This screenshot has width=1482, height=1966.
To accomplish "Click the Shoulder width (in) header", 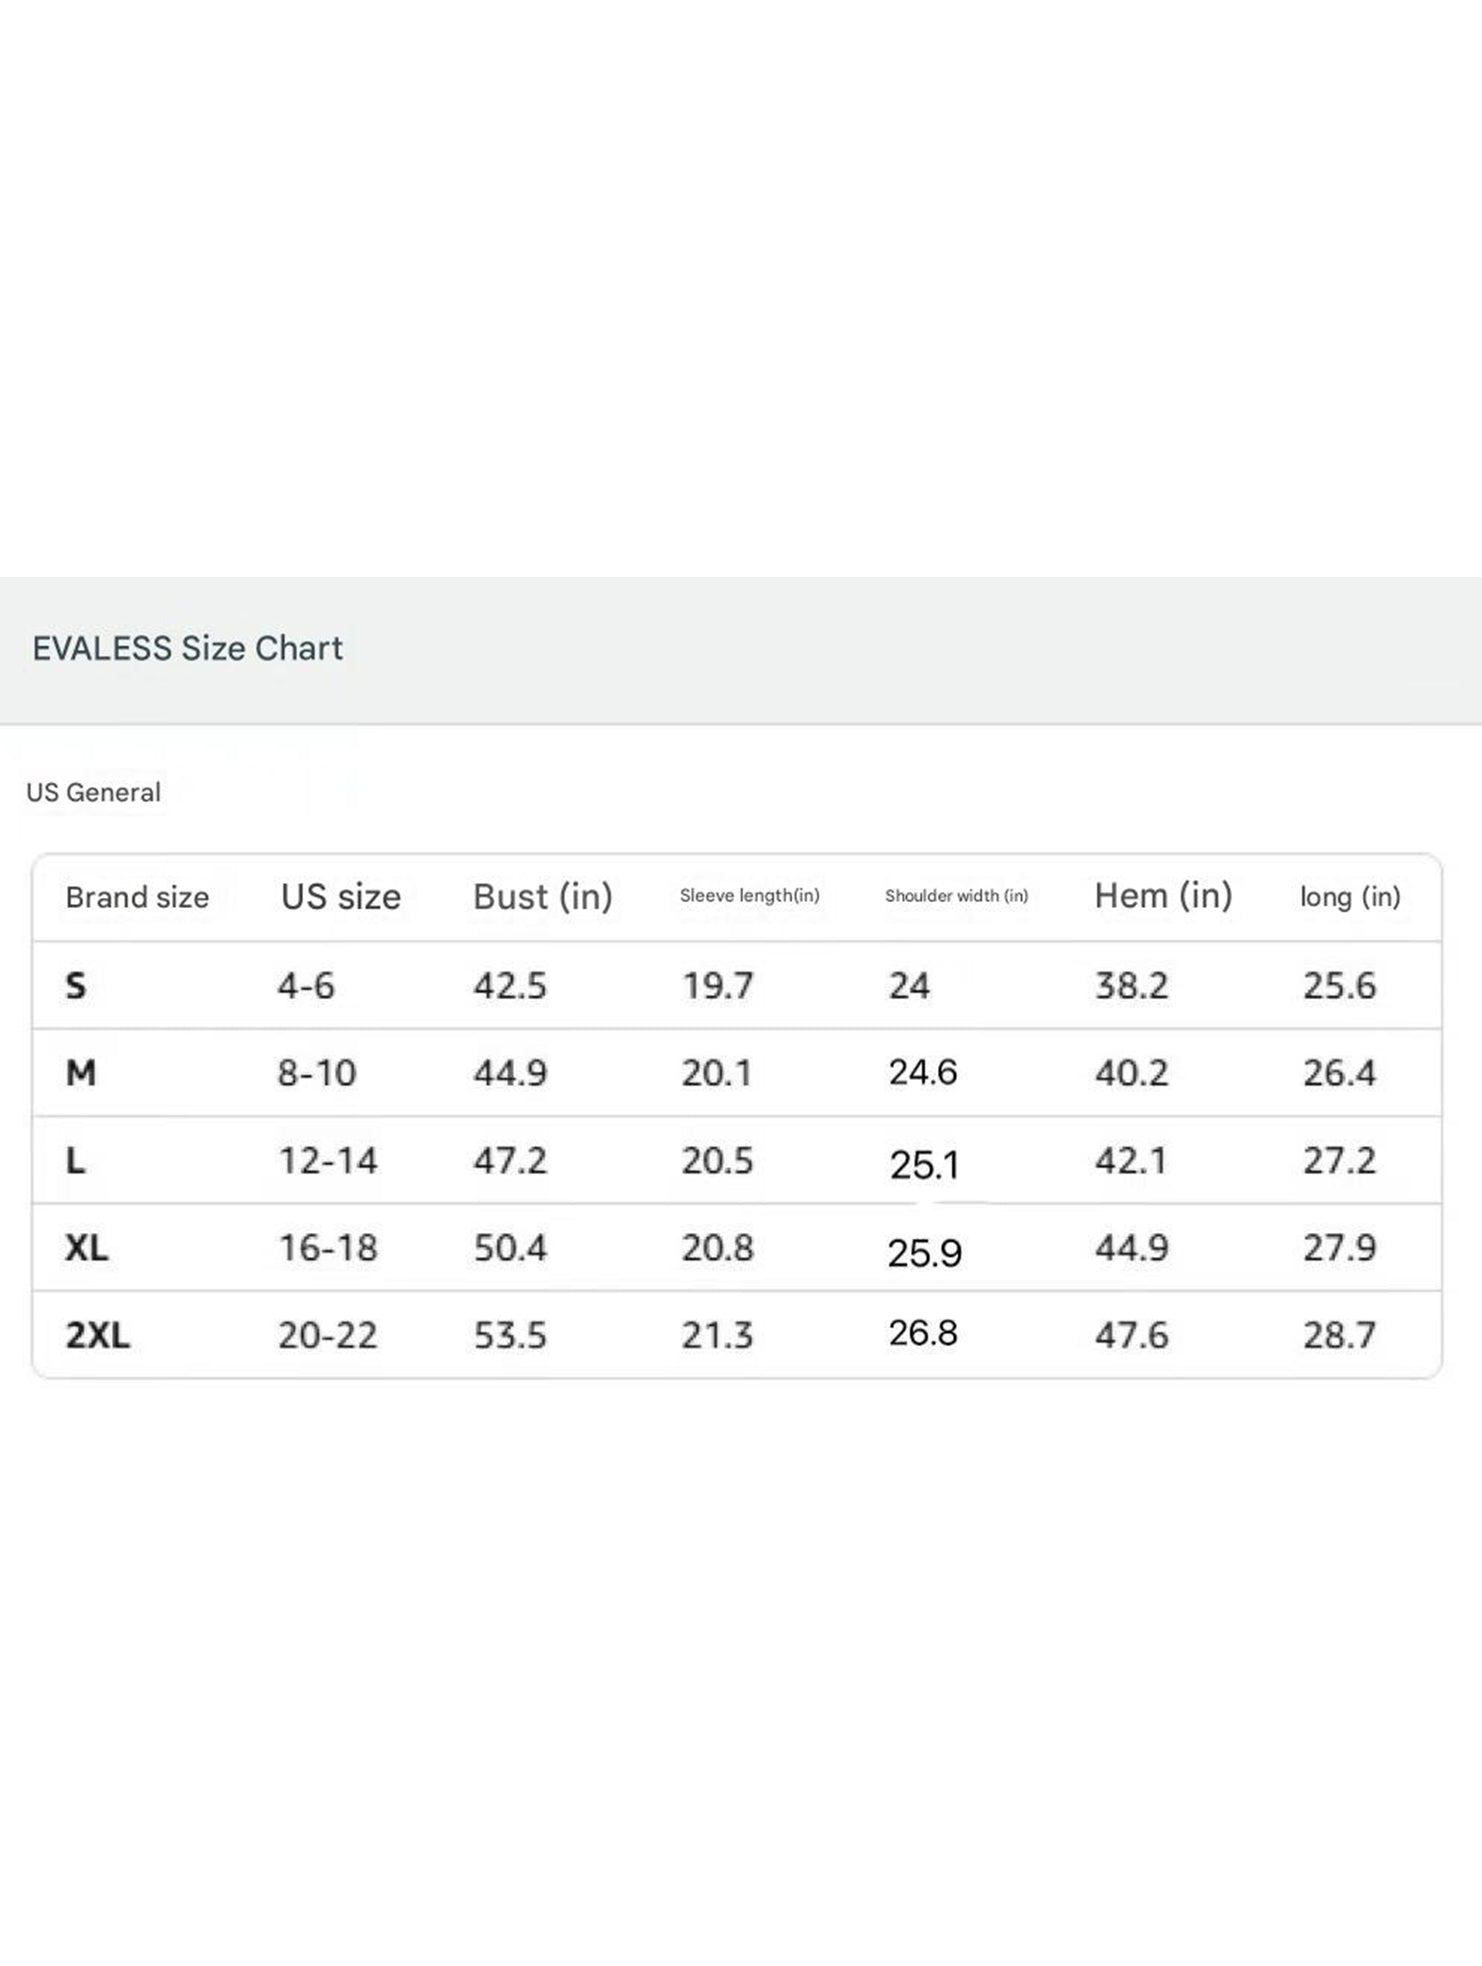I will coord(956,895).
